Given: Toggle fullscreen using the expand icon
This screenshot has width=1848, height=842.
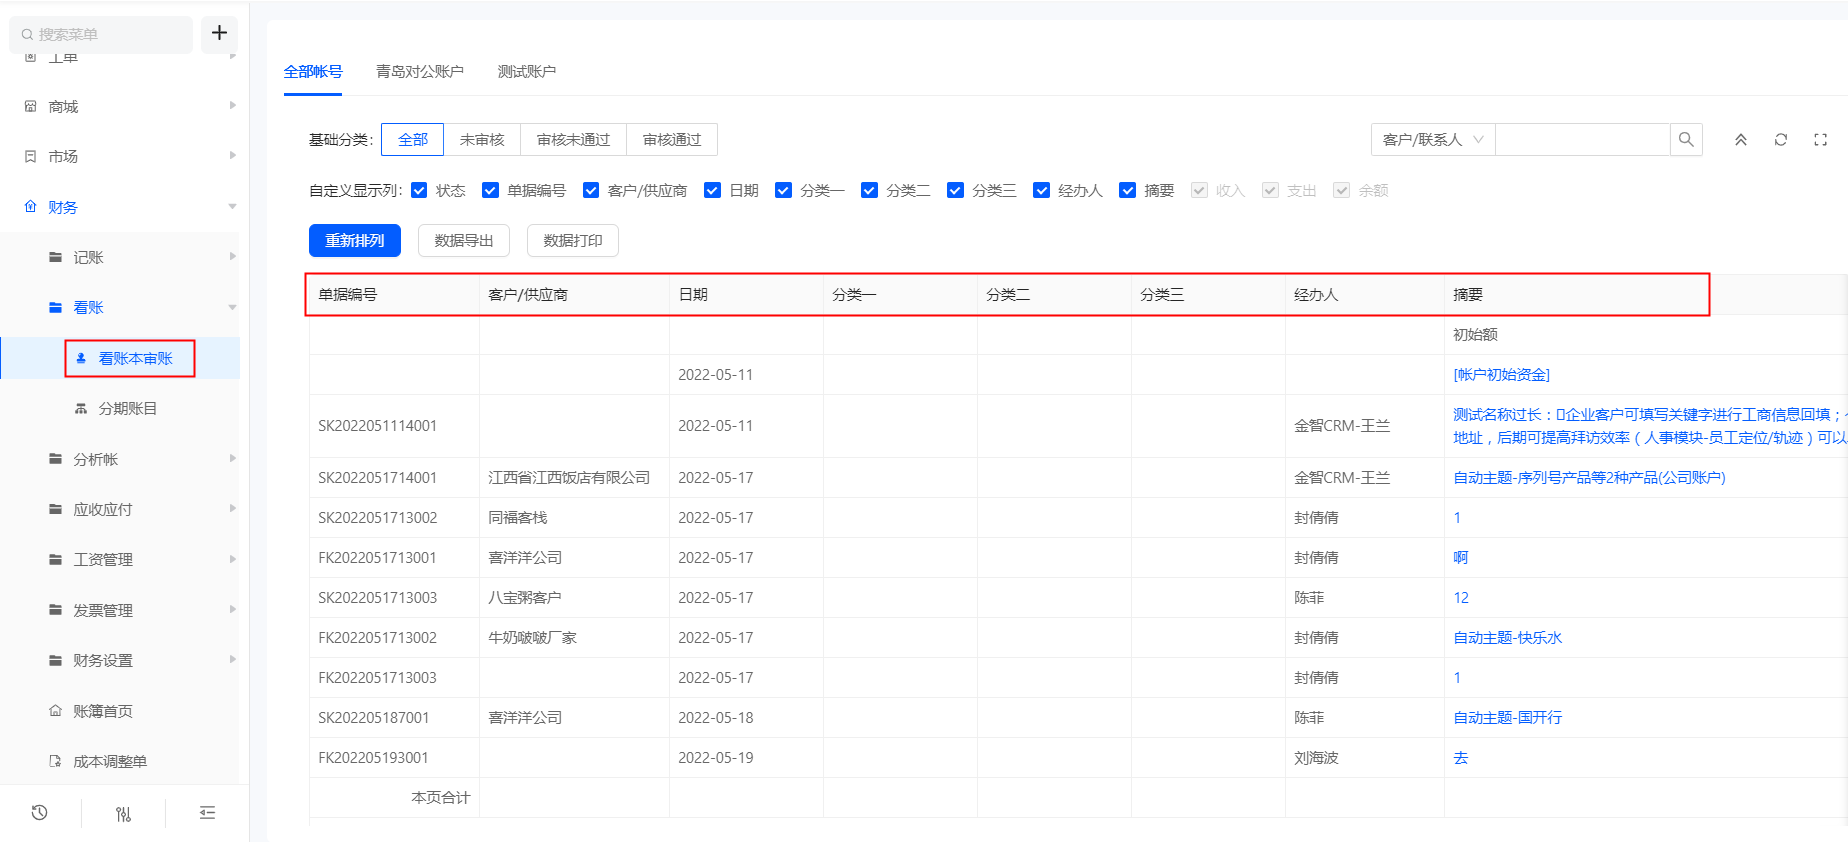Looking at the screenshot, I should (1820, 140).
